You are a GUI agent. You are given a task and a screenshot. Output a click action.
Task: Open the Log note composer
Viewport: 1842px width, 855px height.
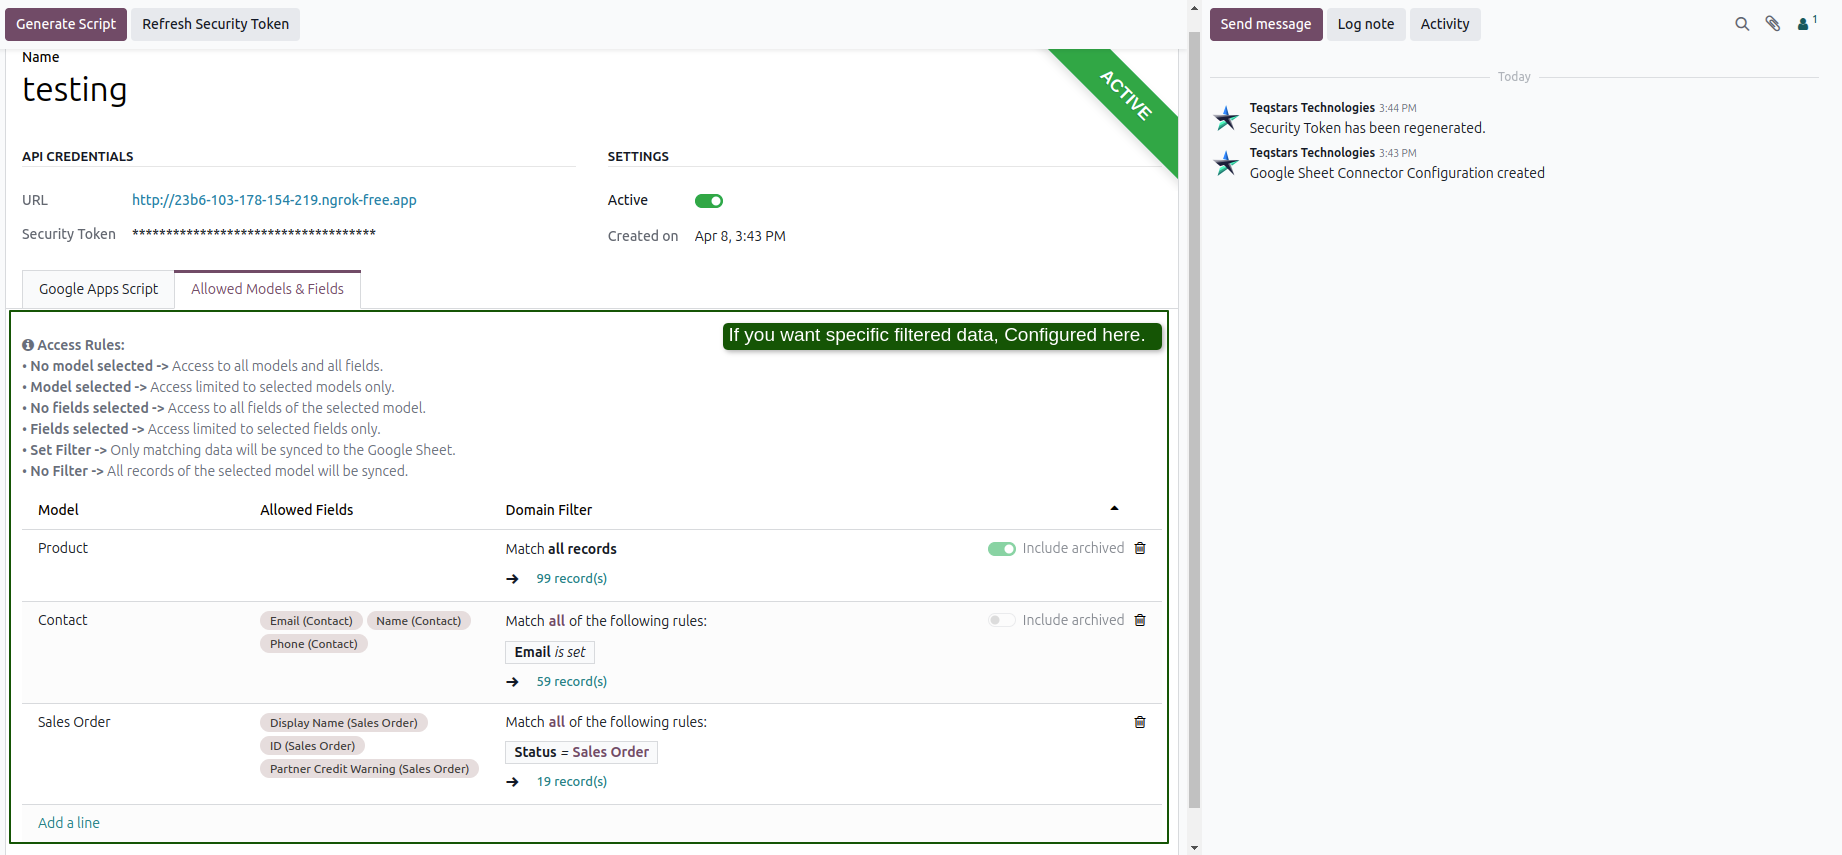tap(1366, 24)
